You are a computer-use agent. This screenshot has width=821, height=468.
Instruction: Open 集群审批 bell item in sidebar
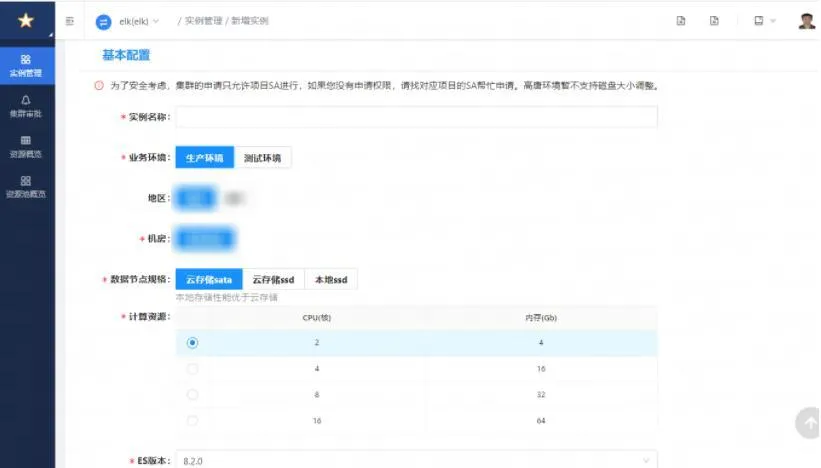point(26,106)
